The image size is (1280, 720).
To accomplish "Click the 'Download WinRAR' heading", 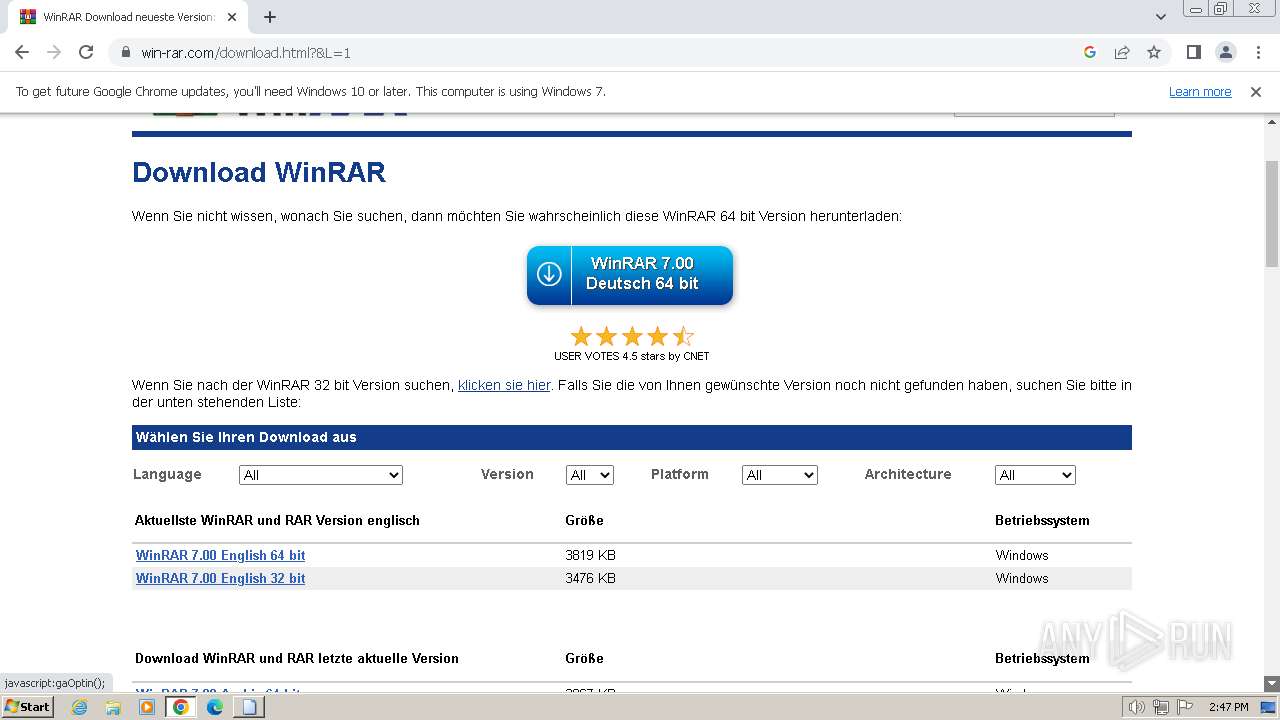I will [x=259, y=172].
